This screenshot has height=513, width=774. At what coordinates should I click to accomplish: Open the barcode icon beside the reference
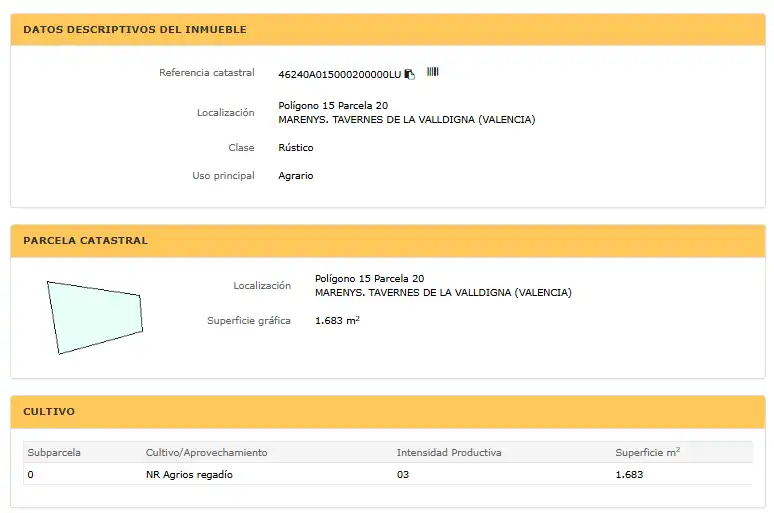tap(432, 72)
